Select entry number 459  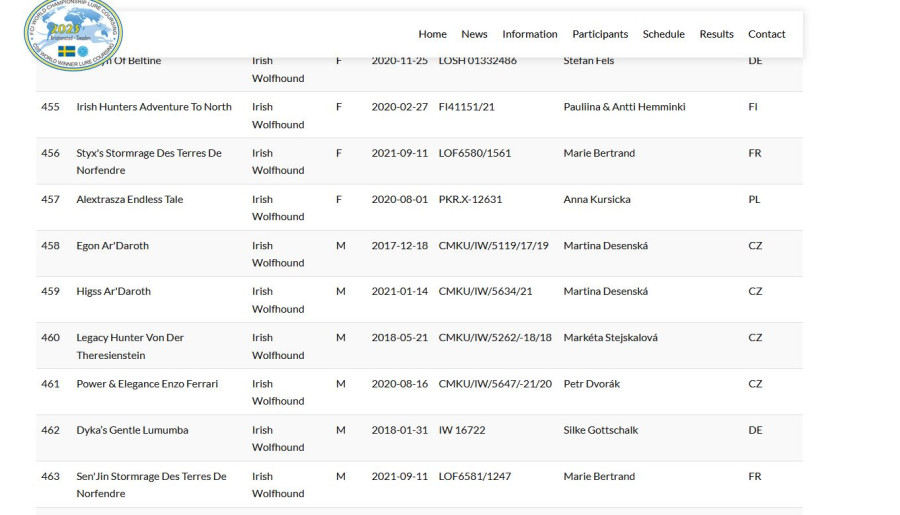[x=51, y=291]
